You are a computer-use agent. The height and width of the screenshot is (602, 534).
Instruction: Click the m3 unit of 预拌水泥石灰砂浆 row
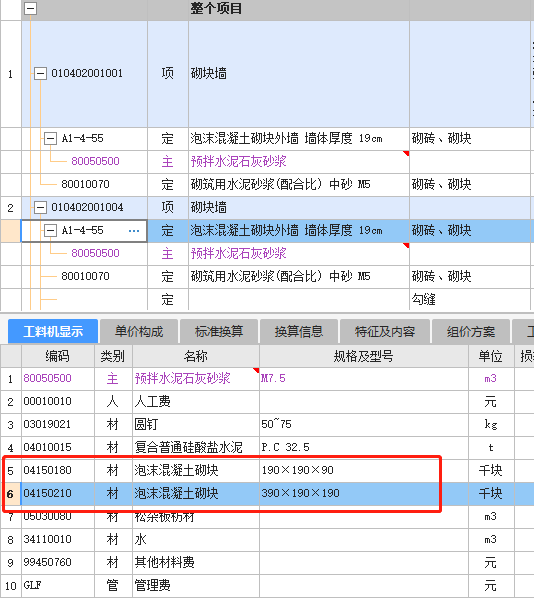[491, 379]
